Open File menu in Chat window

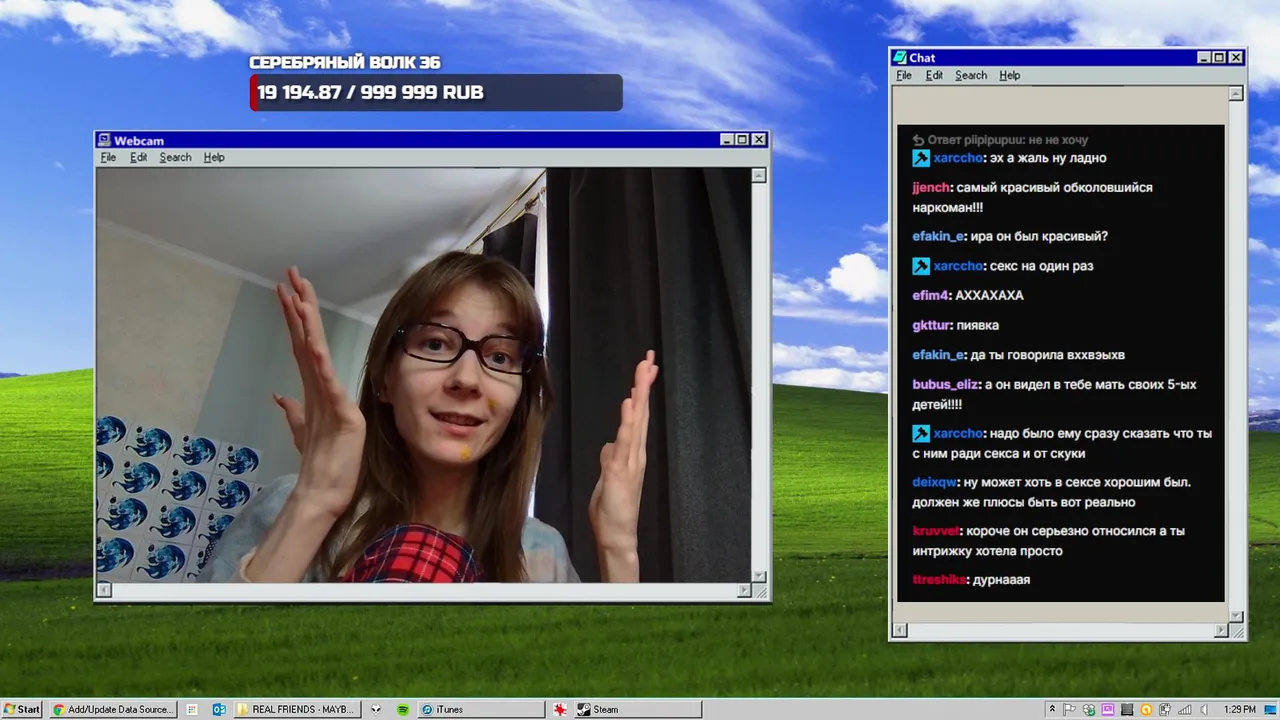(904, 75)
